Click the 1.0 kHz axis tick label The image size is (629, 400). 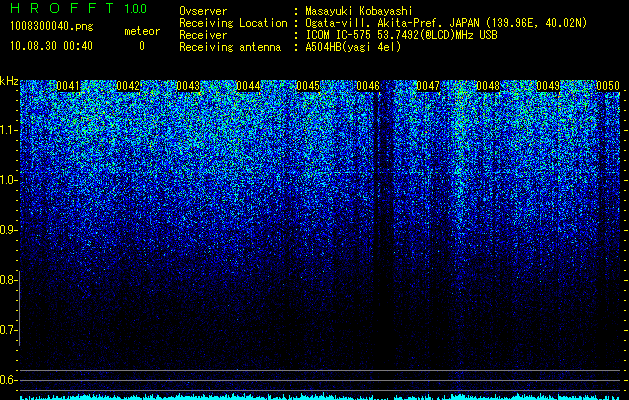(8, 181)
